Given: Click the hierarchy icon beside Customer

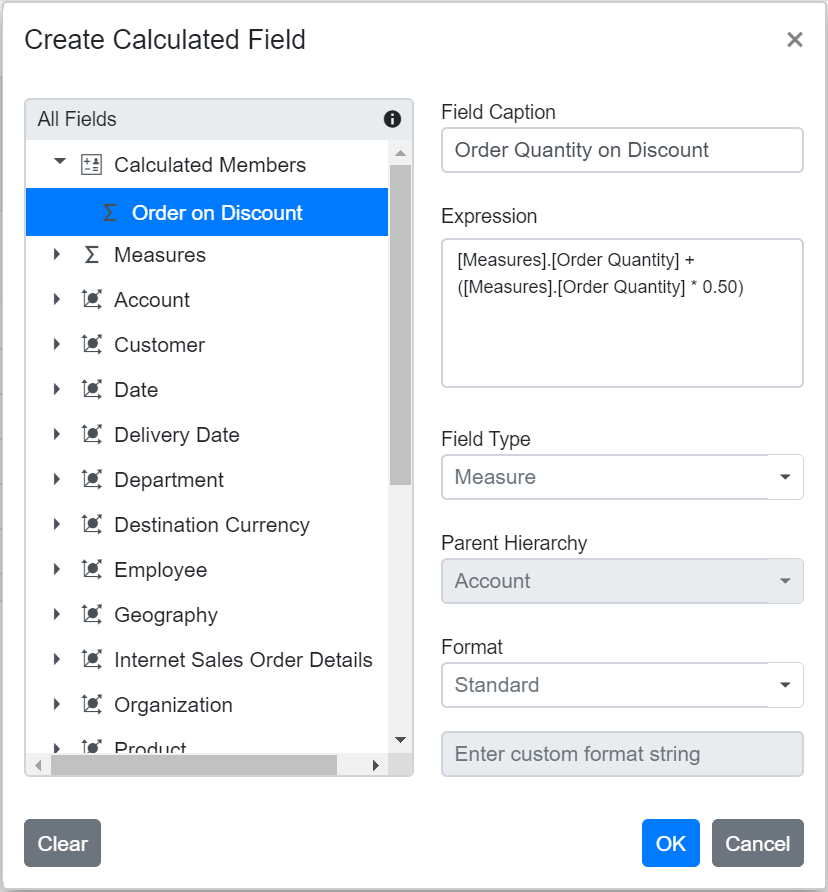Looking at the screenshot, I should pos(92,344).
